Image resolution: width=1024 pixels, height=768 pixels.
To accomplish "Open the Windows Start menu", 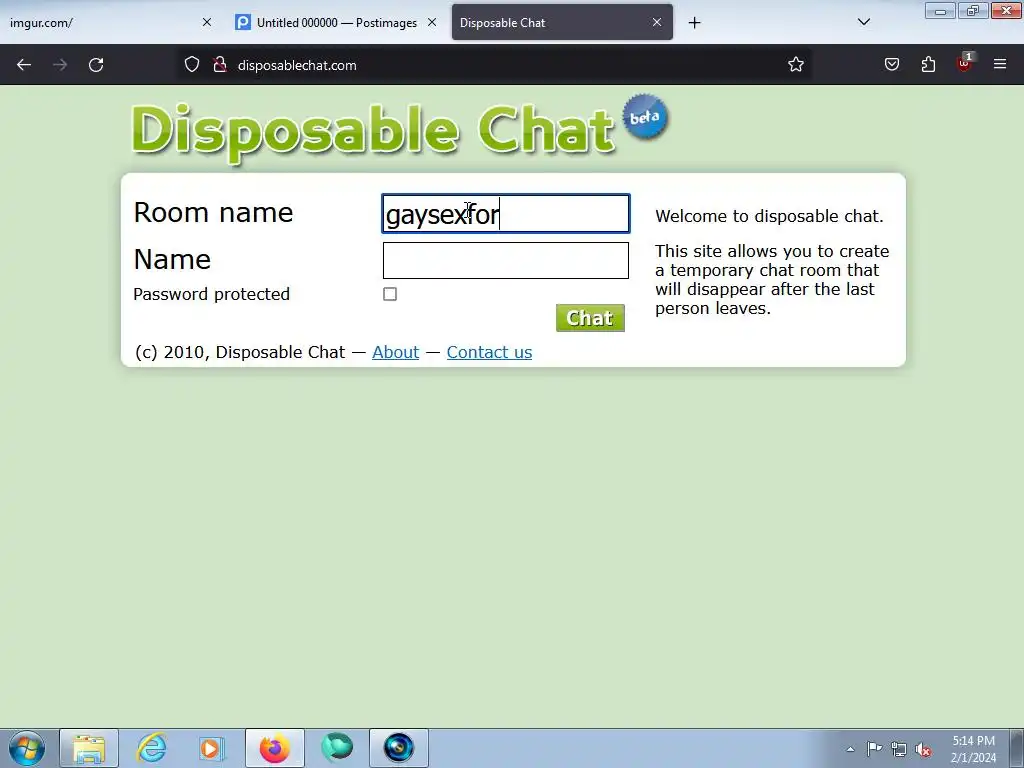I will point(27,748).
